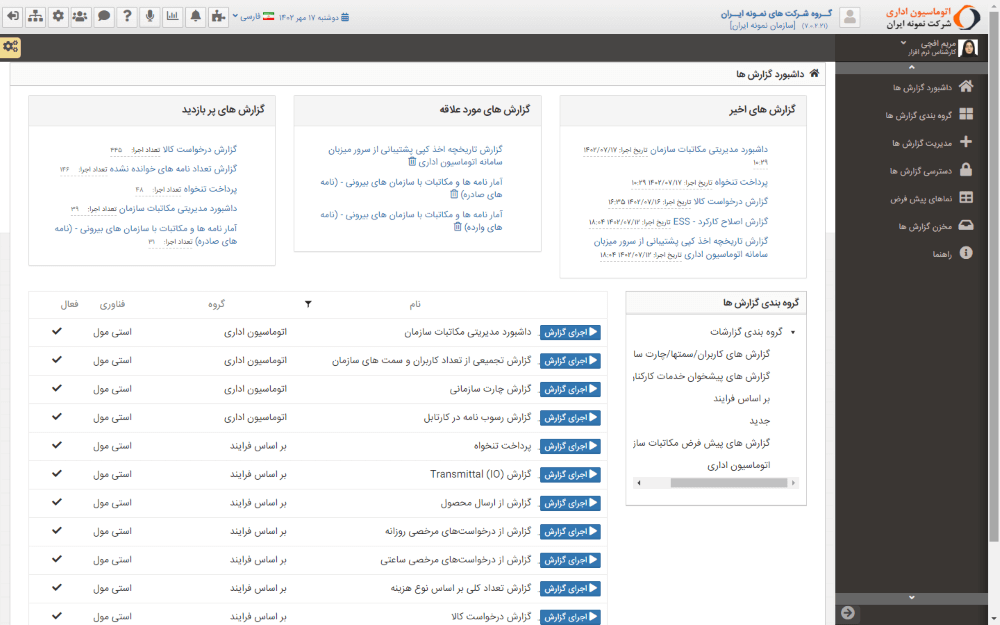
Task: Open the settings gear icon in the top toolbar
Action: tap(58, 16)
